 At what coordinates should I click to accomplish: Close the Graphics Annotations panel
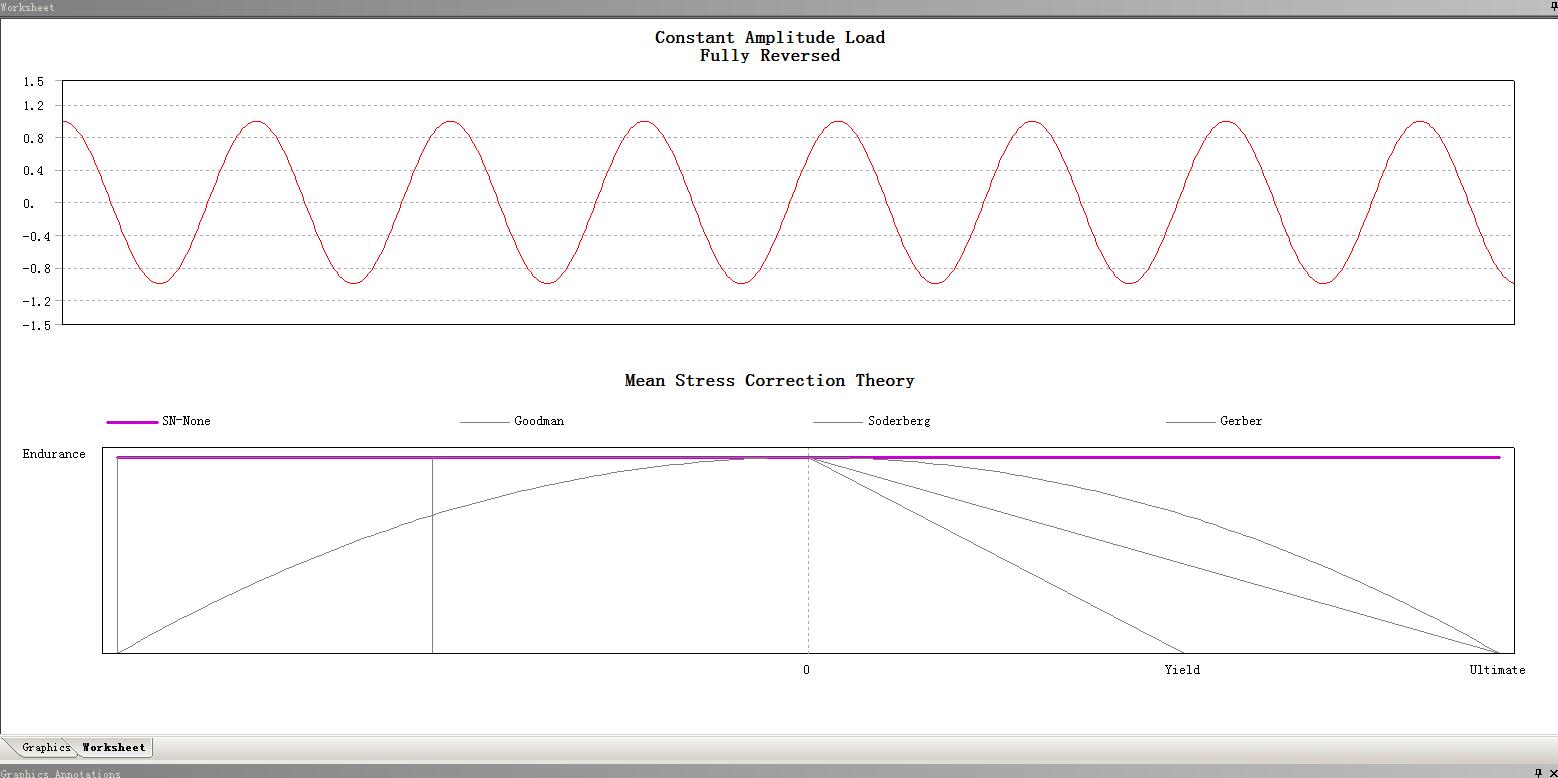[x=1552, y=773]
